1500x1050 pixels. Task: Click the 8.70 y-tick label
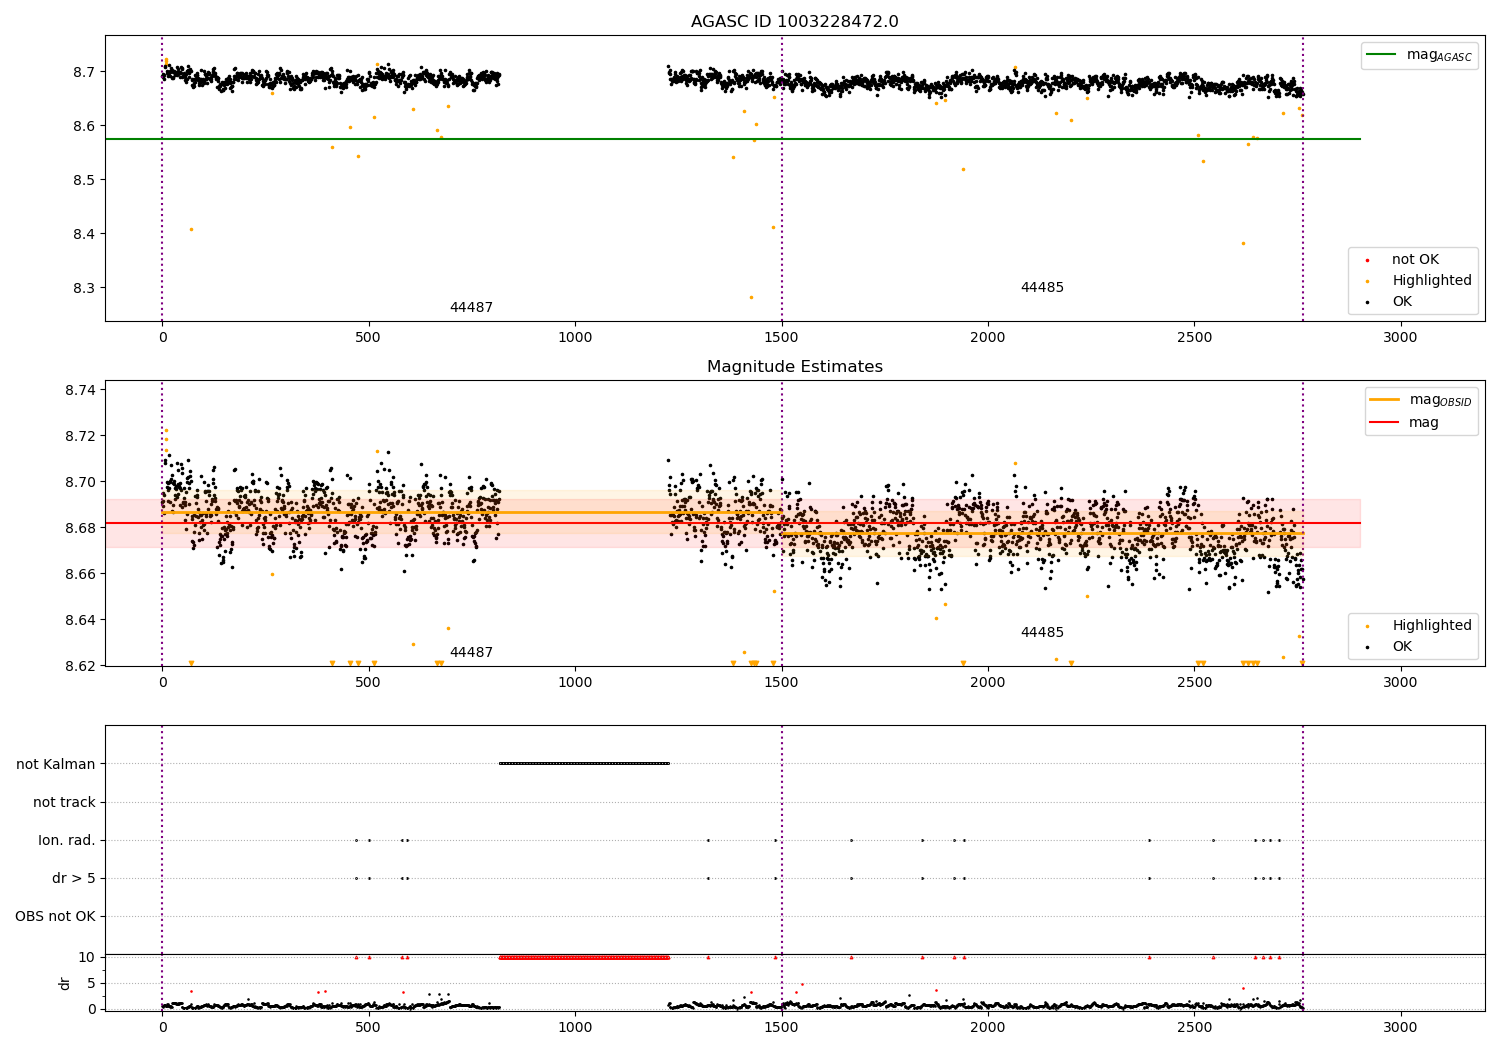pos(80,482)
